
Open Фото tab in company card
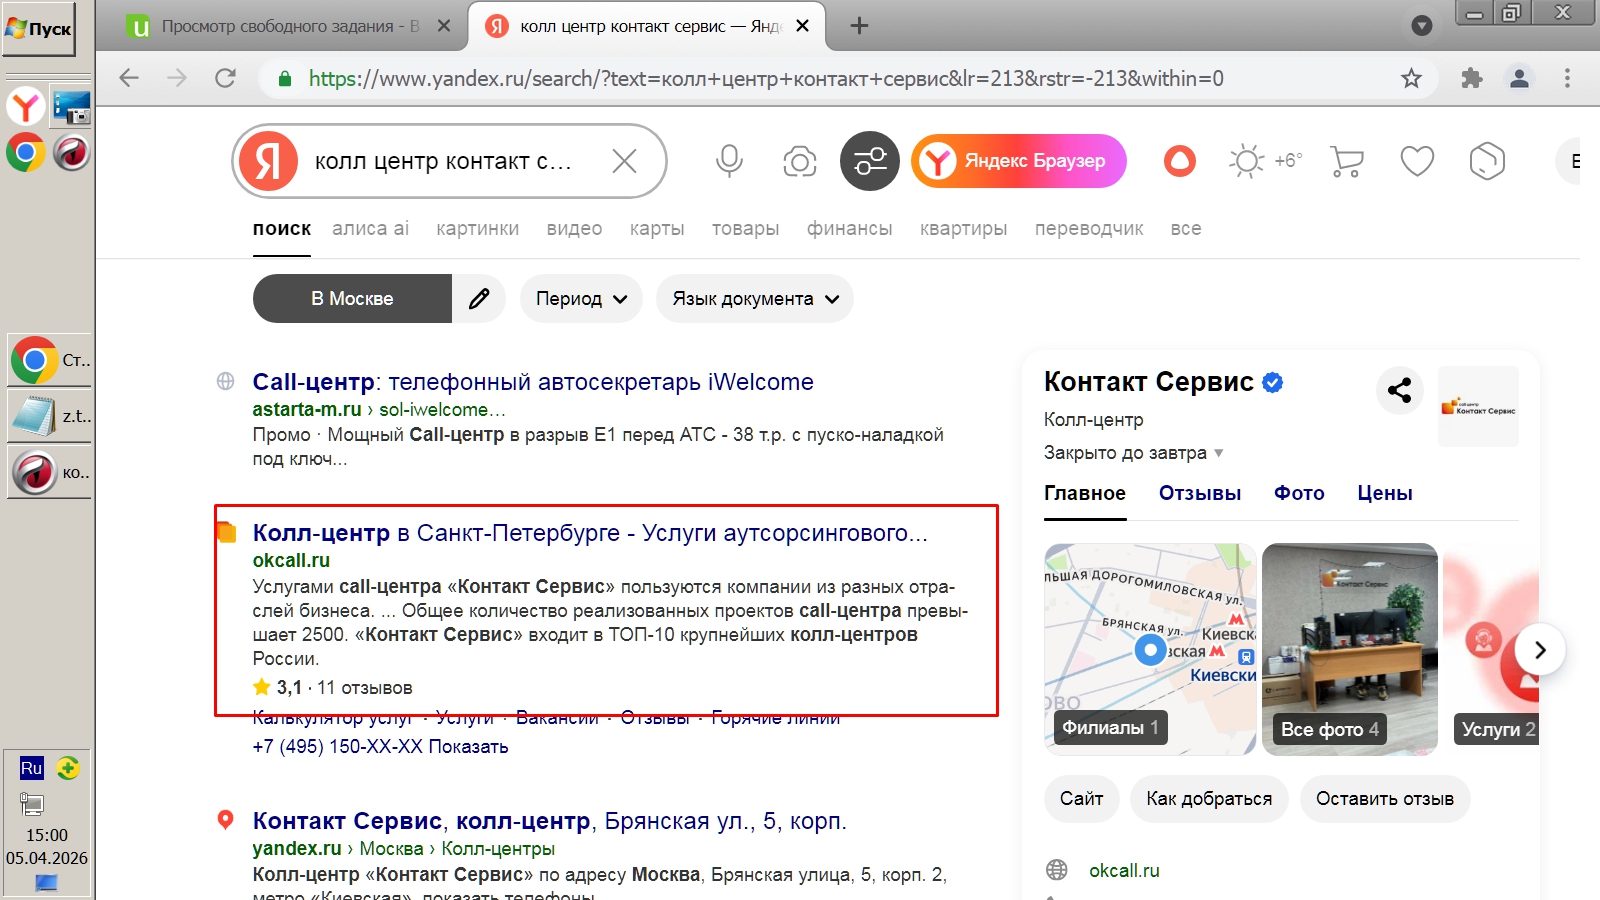tap(1299, 493)
